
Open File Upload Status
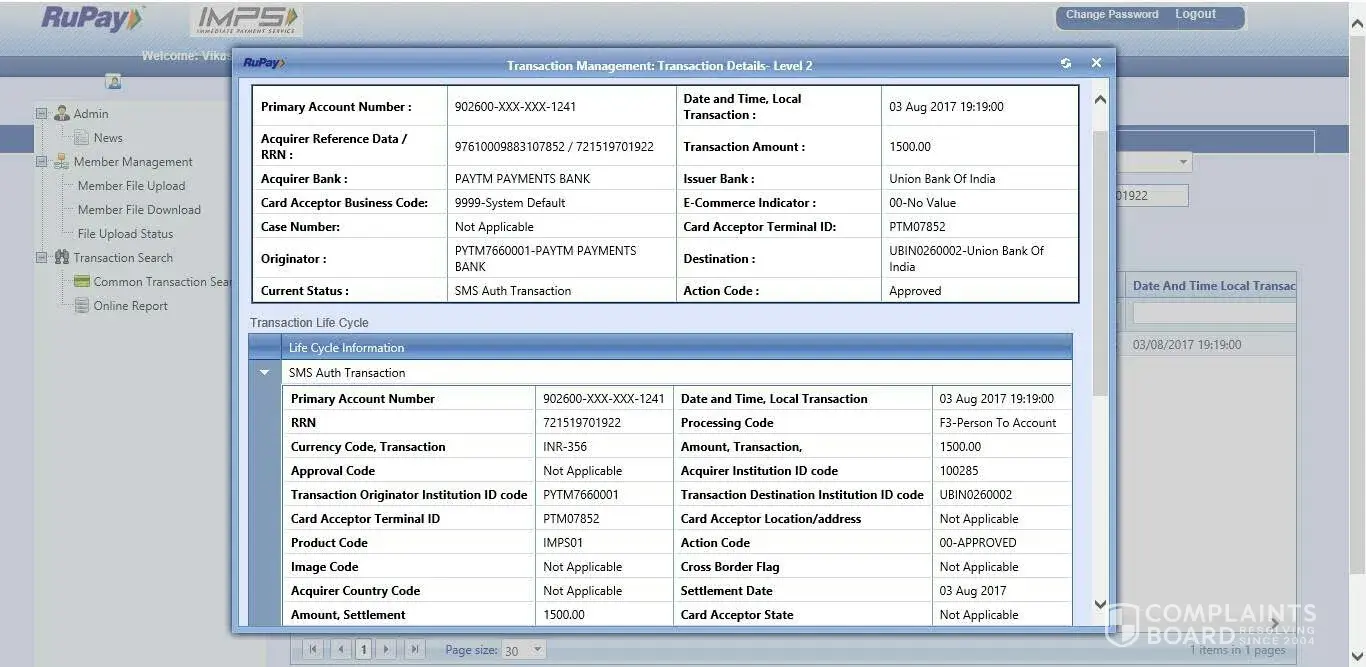pyautogui.click(x=125, y=234)
